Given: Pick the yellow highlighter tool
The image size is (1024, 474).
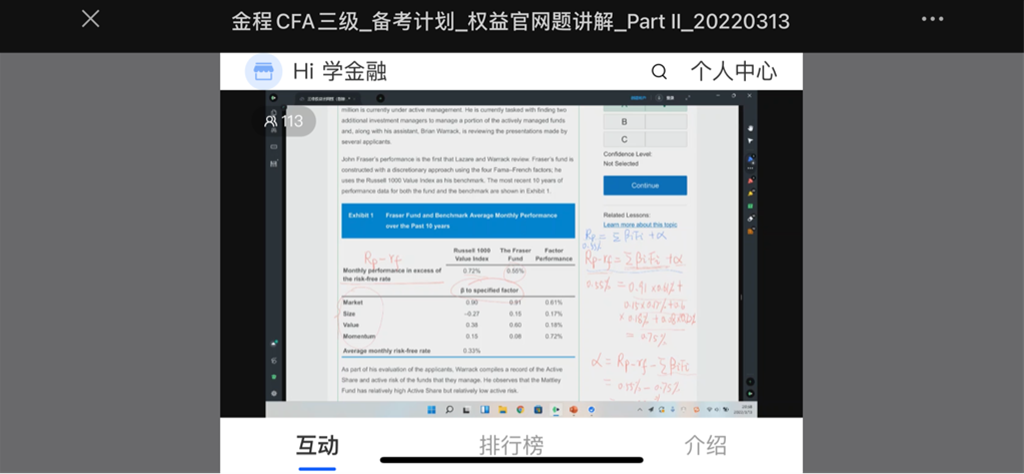Looking at the screenshot, I should point(750,193).
